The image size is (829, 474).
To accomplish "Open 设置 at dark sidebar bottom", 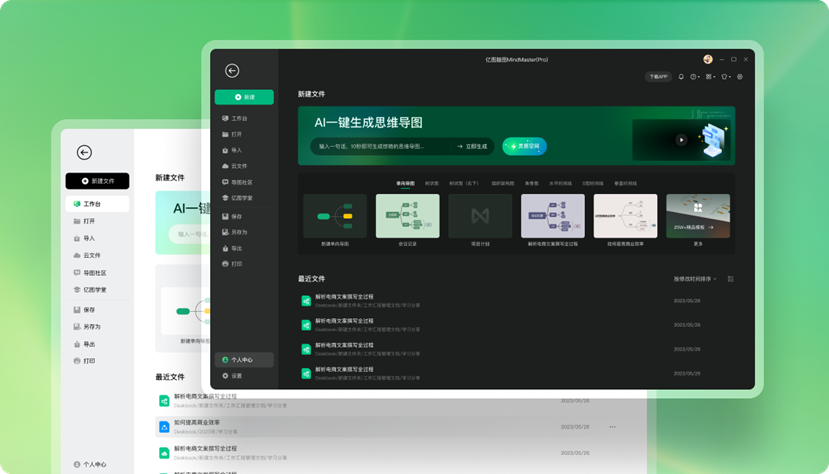I will [x=236, y=376].
